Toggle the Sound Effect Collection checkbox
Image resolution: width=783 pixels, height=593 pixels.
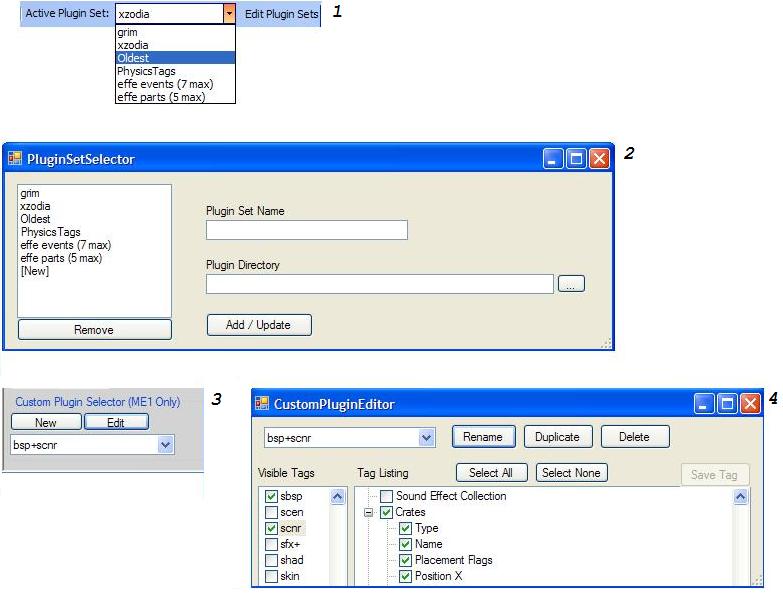(x=386, y=496)
